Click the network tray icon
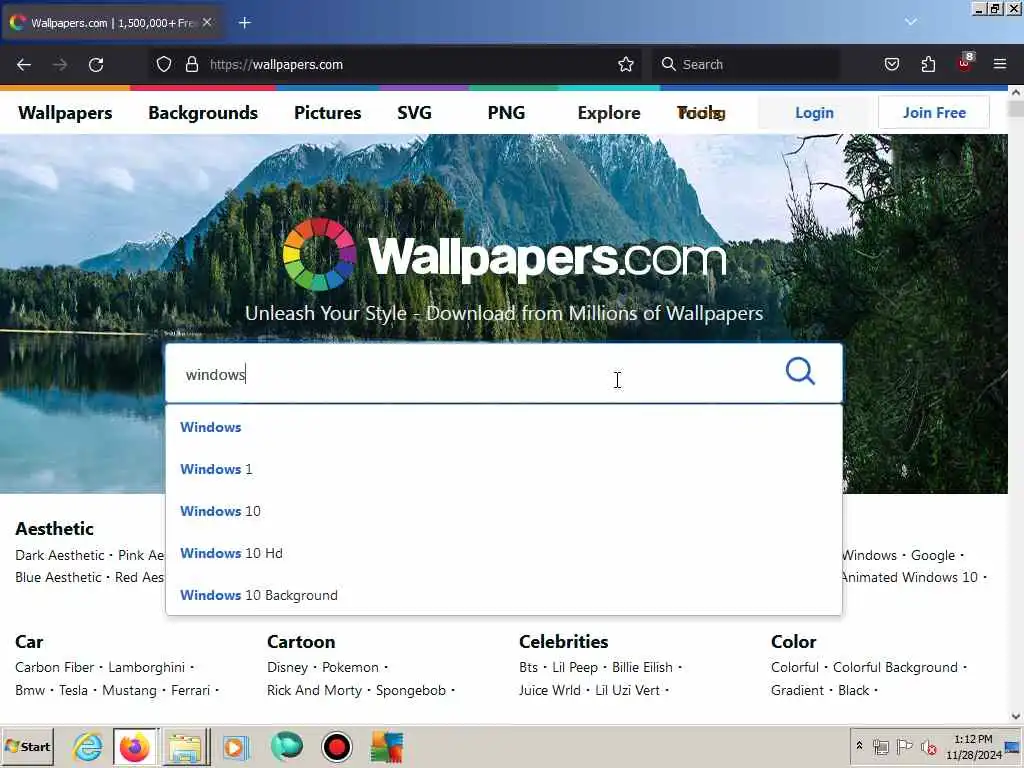This screenshot has width=1024, height=768. (881, 746)
